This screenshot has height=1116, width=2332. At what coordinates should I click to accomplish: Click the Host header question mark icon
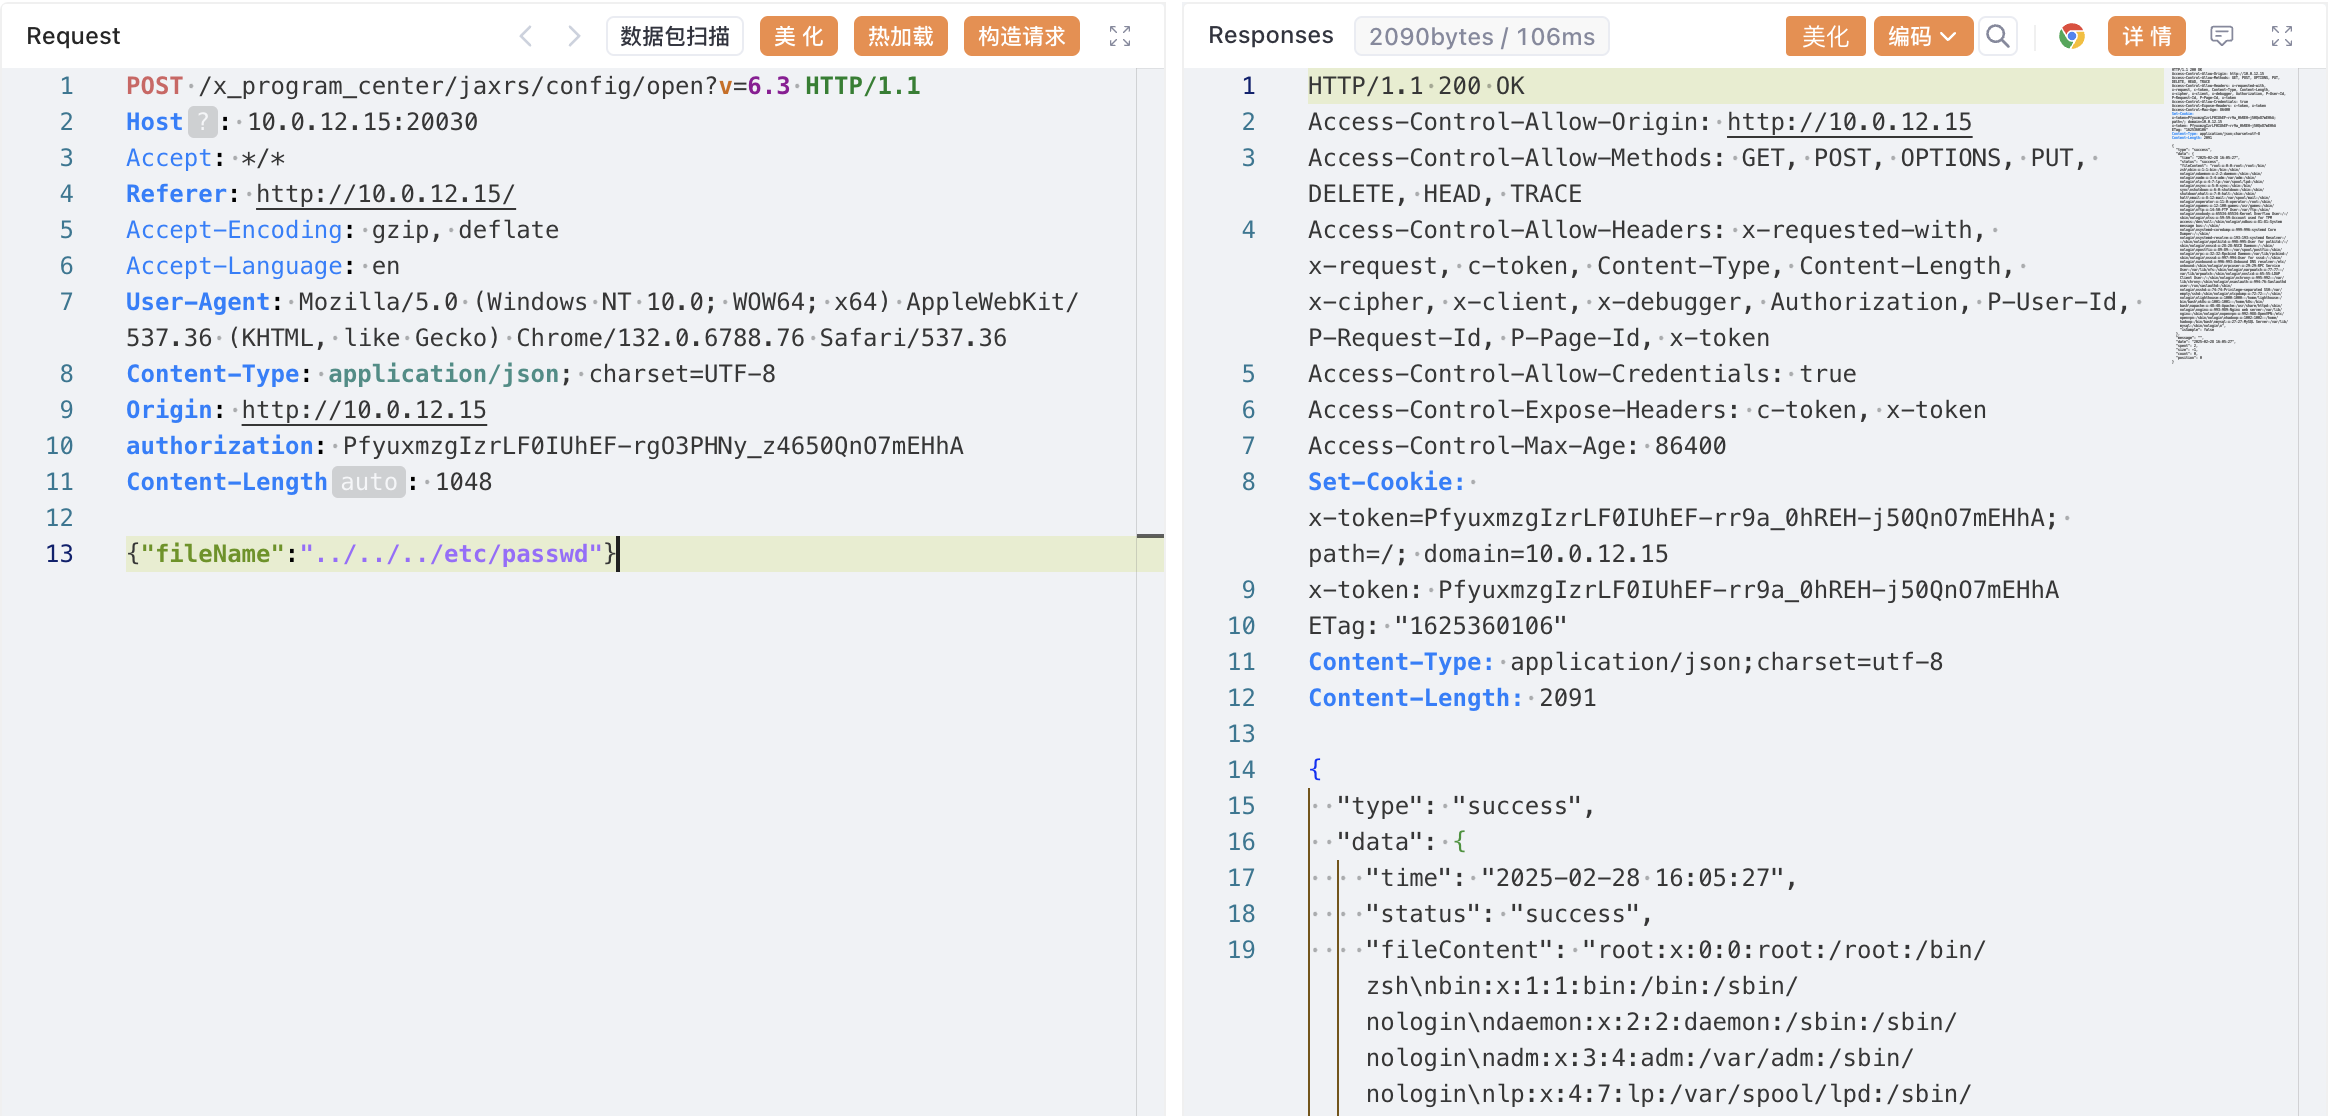tap(203, 122)
